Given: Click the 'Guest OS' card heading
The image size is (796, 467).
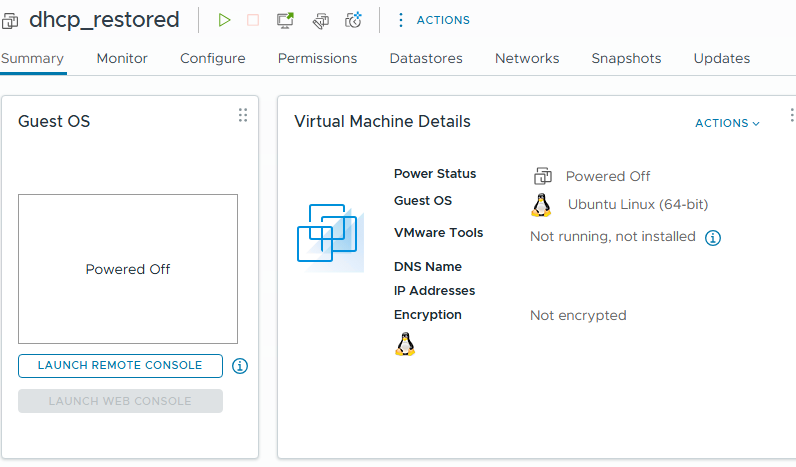Looking at the screenshot, I should [54, 121].
